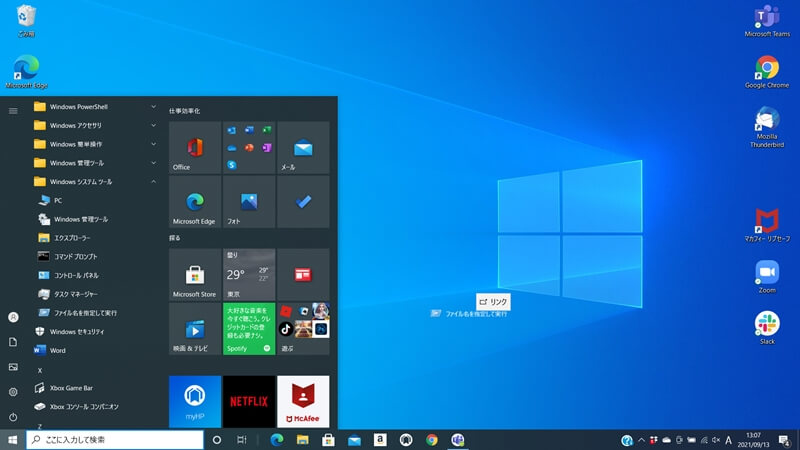Click the Windows Start button
The width and height of the screenshot is (800, 450).
coord(13,440)
